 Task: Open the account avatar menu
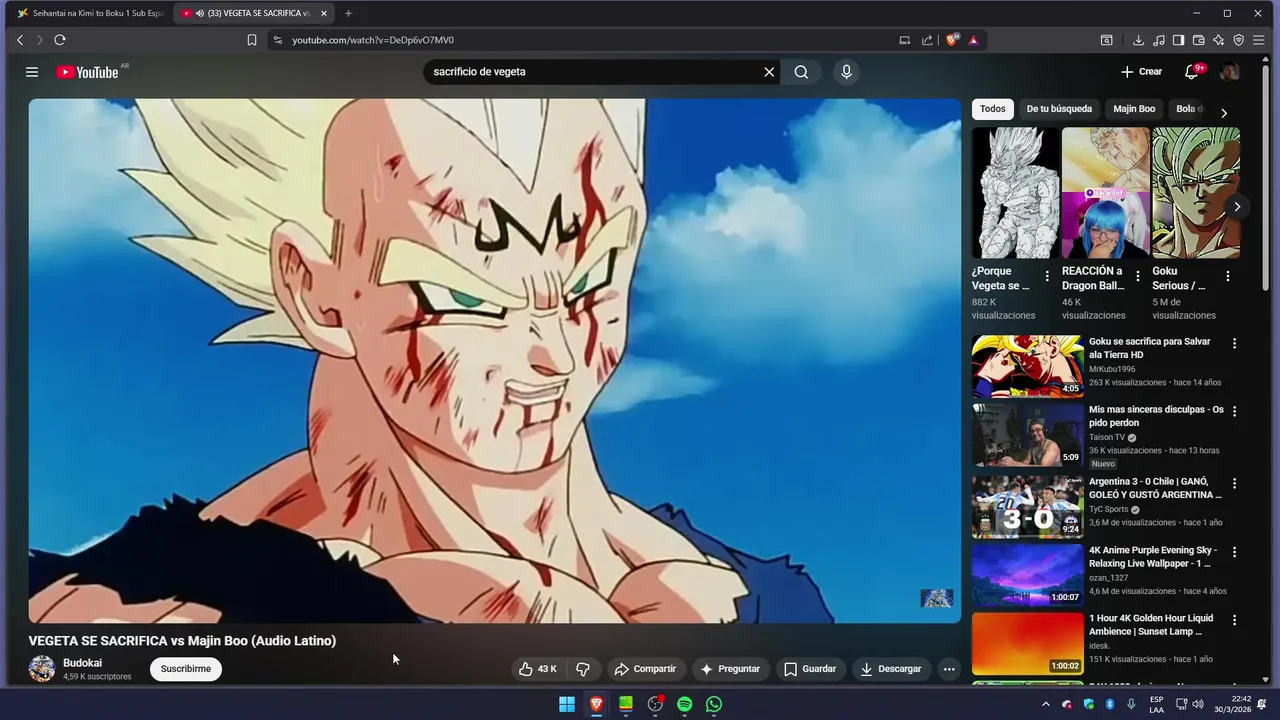pos(1230,72)
